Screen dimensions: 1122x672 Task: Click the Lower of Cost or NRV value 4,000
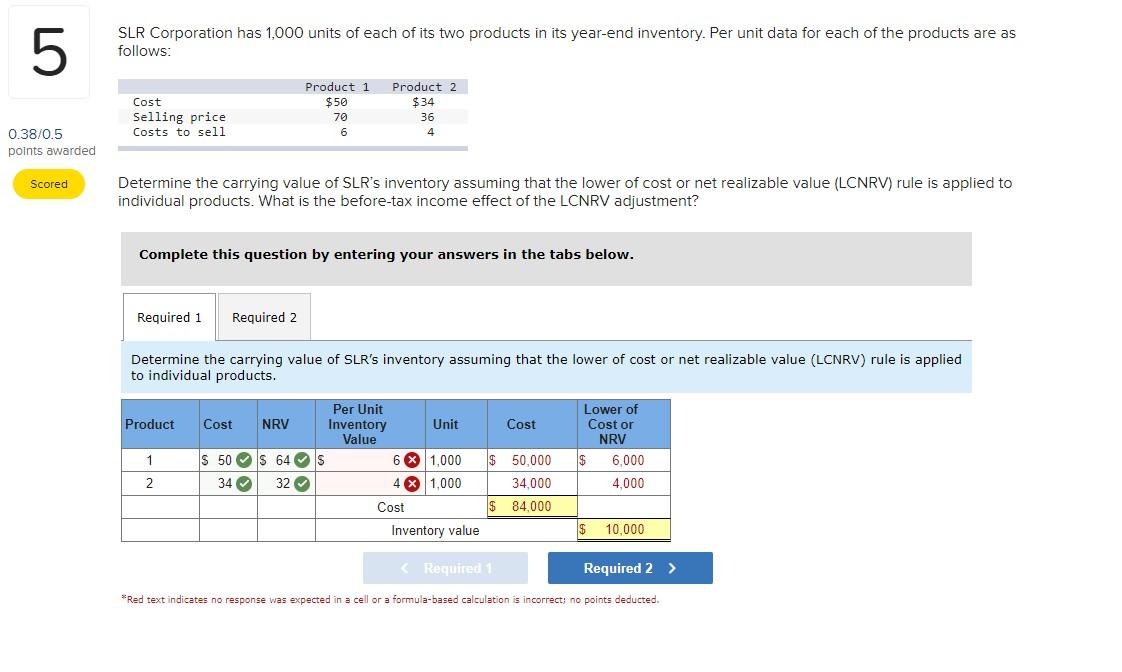pos(624,484)
